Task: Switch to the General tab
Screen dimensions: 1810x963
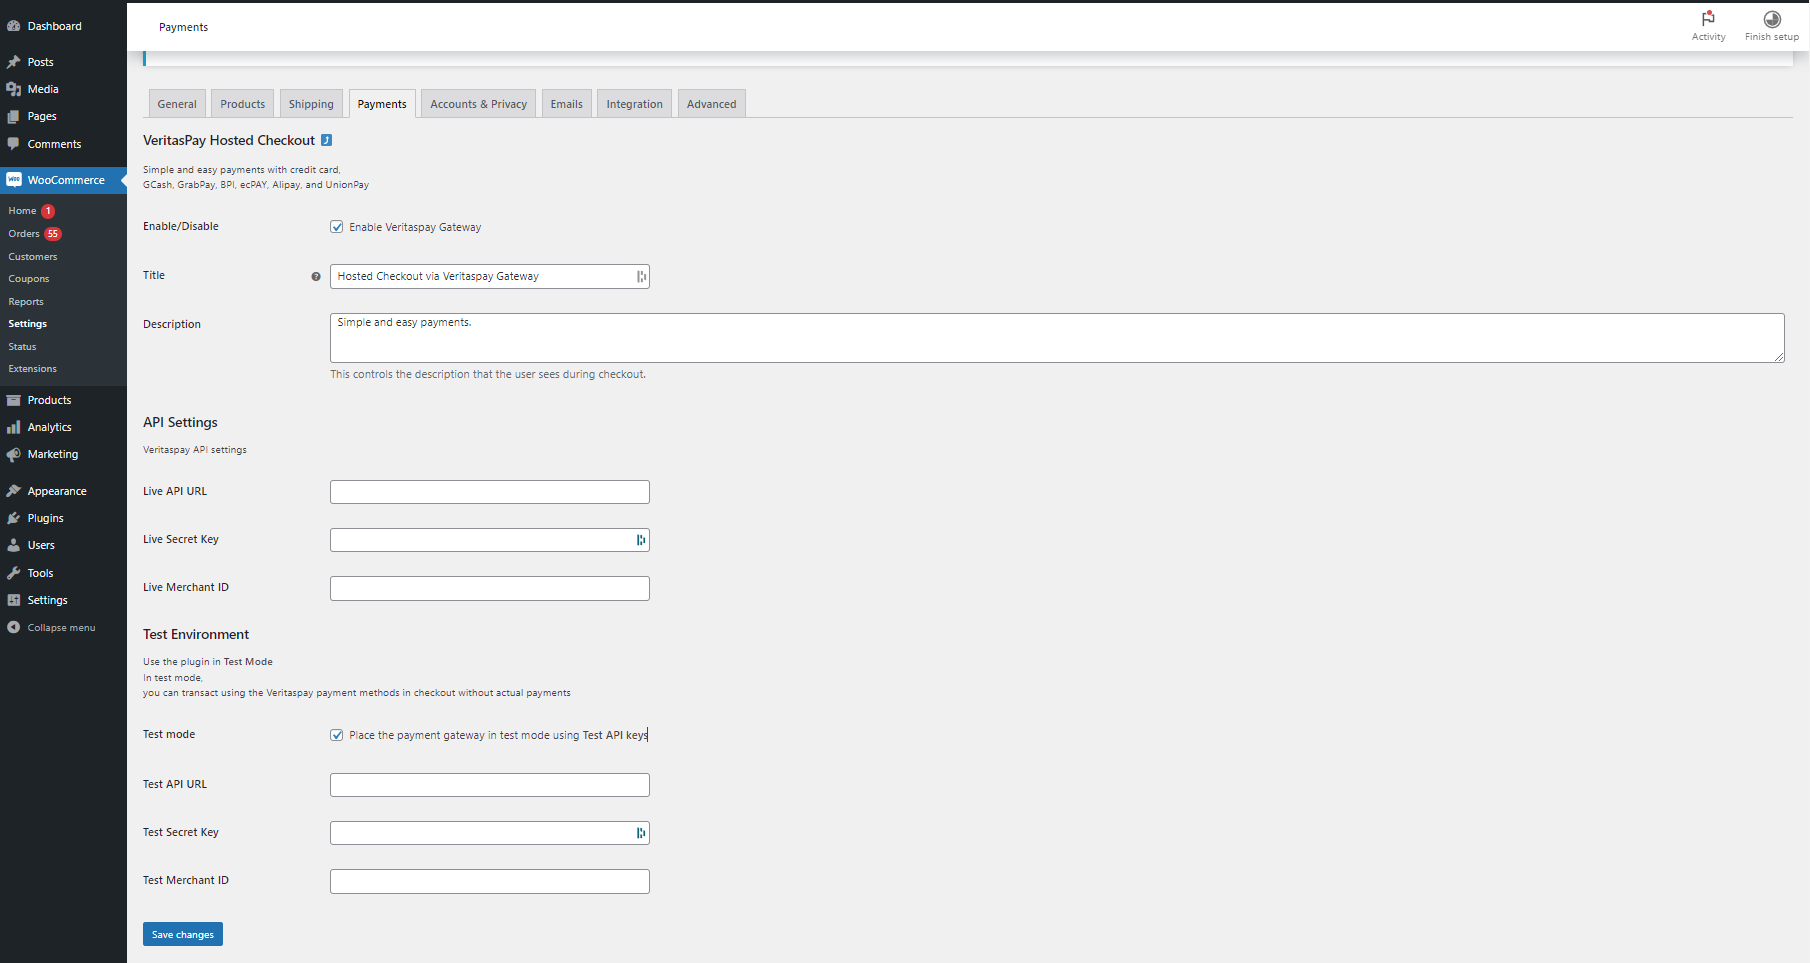Action: 177,104
